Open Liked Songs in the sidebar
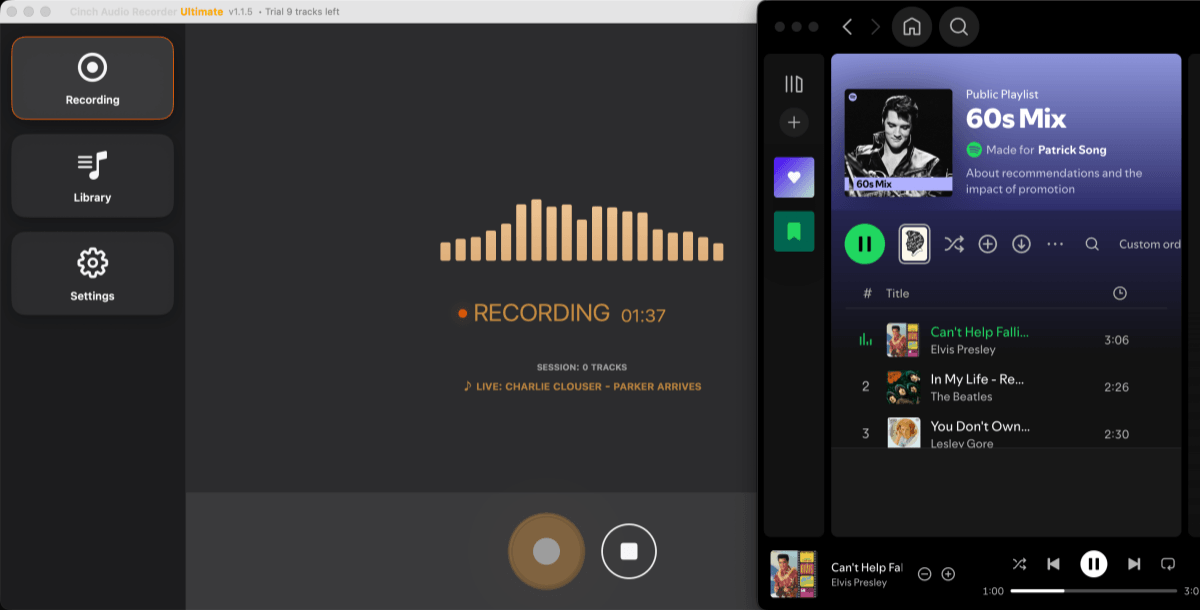Screen dimensions: 1200x610 794,177
